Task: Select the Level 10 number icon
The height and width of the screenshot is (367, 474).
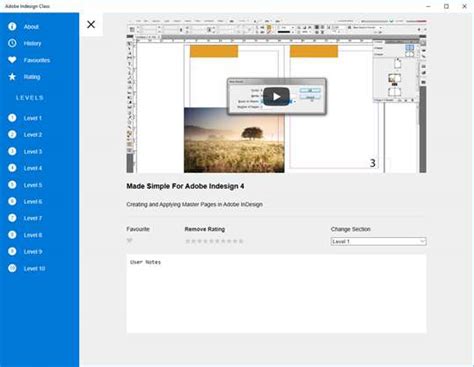Action: [x=12, y=268]
